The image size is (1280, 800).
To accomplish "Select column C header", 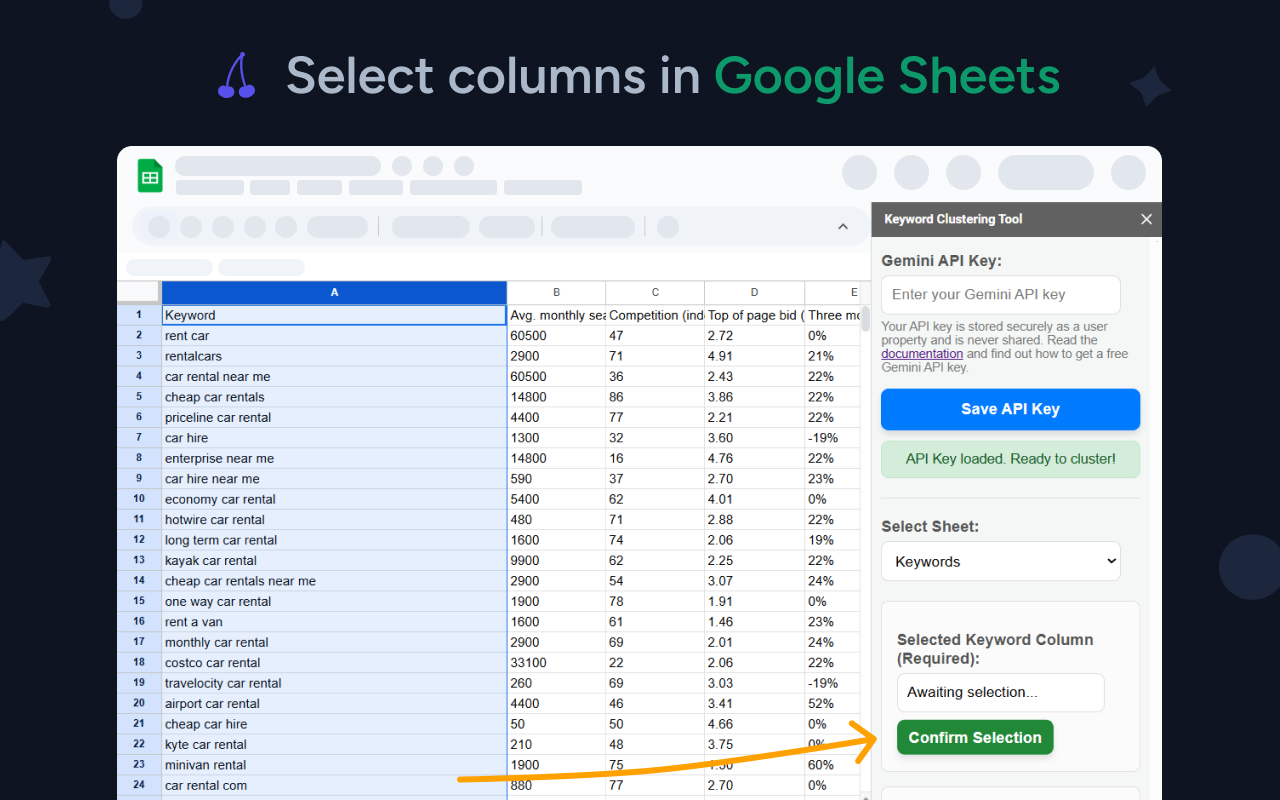I will pos(655,292).
